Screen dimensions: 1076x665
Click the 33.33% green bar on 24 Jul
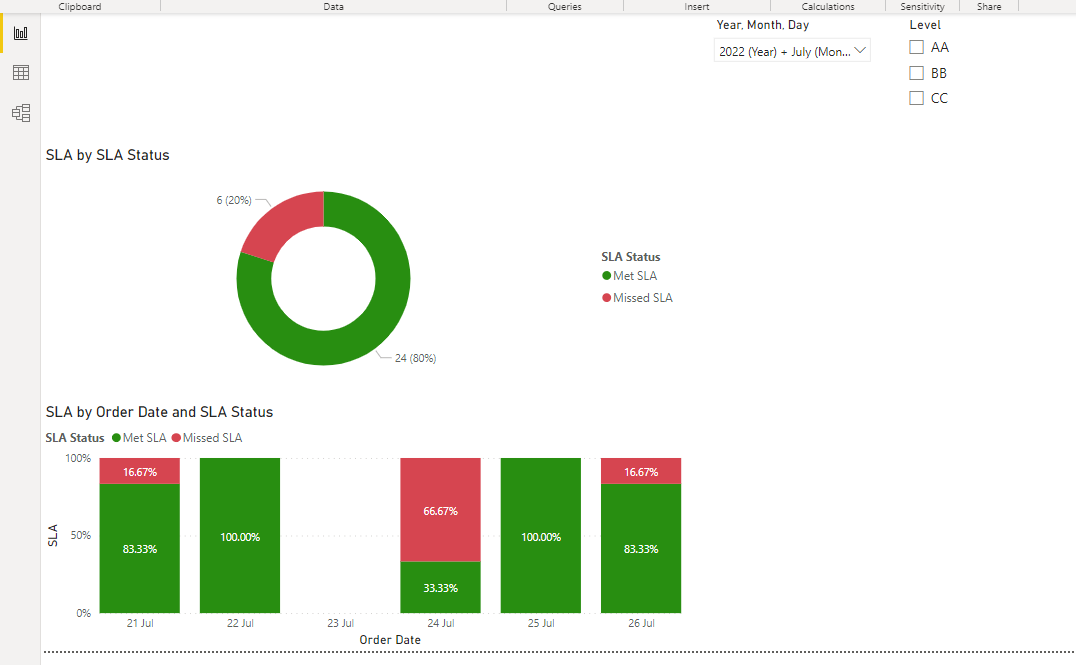coord(441,587)
